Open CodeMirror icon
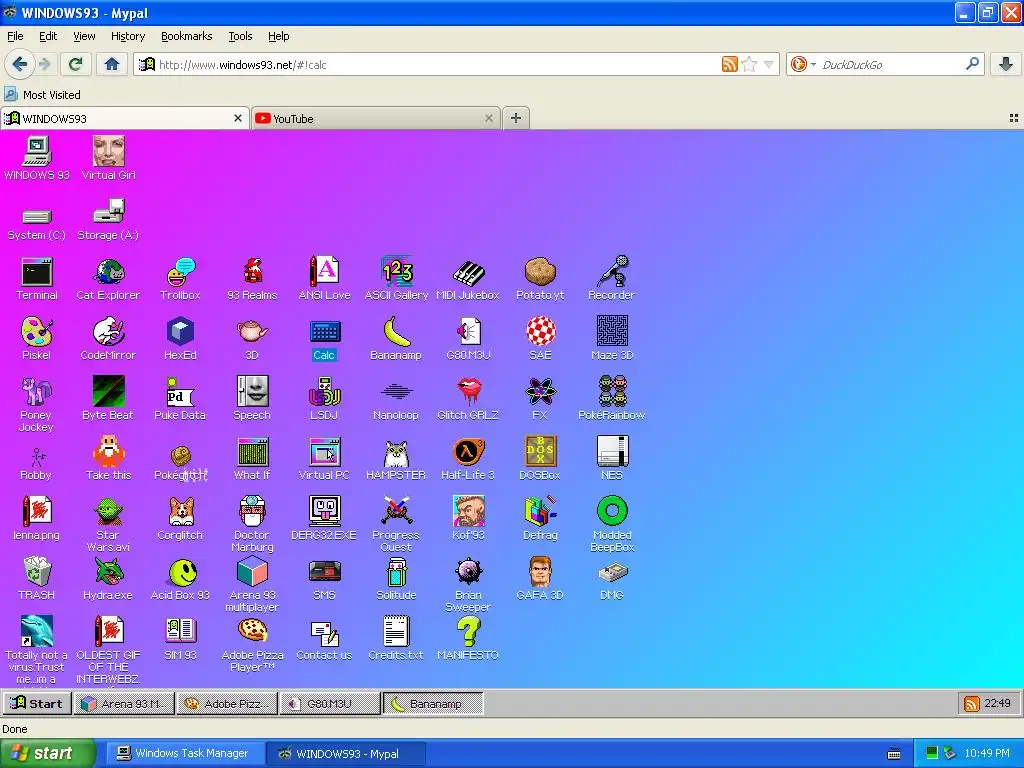This screenshot has width=1024, height=768. tap(108, 338)
